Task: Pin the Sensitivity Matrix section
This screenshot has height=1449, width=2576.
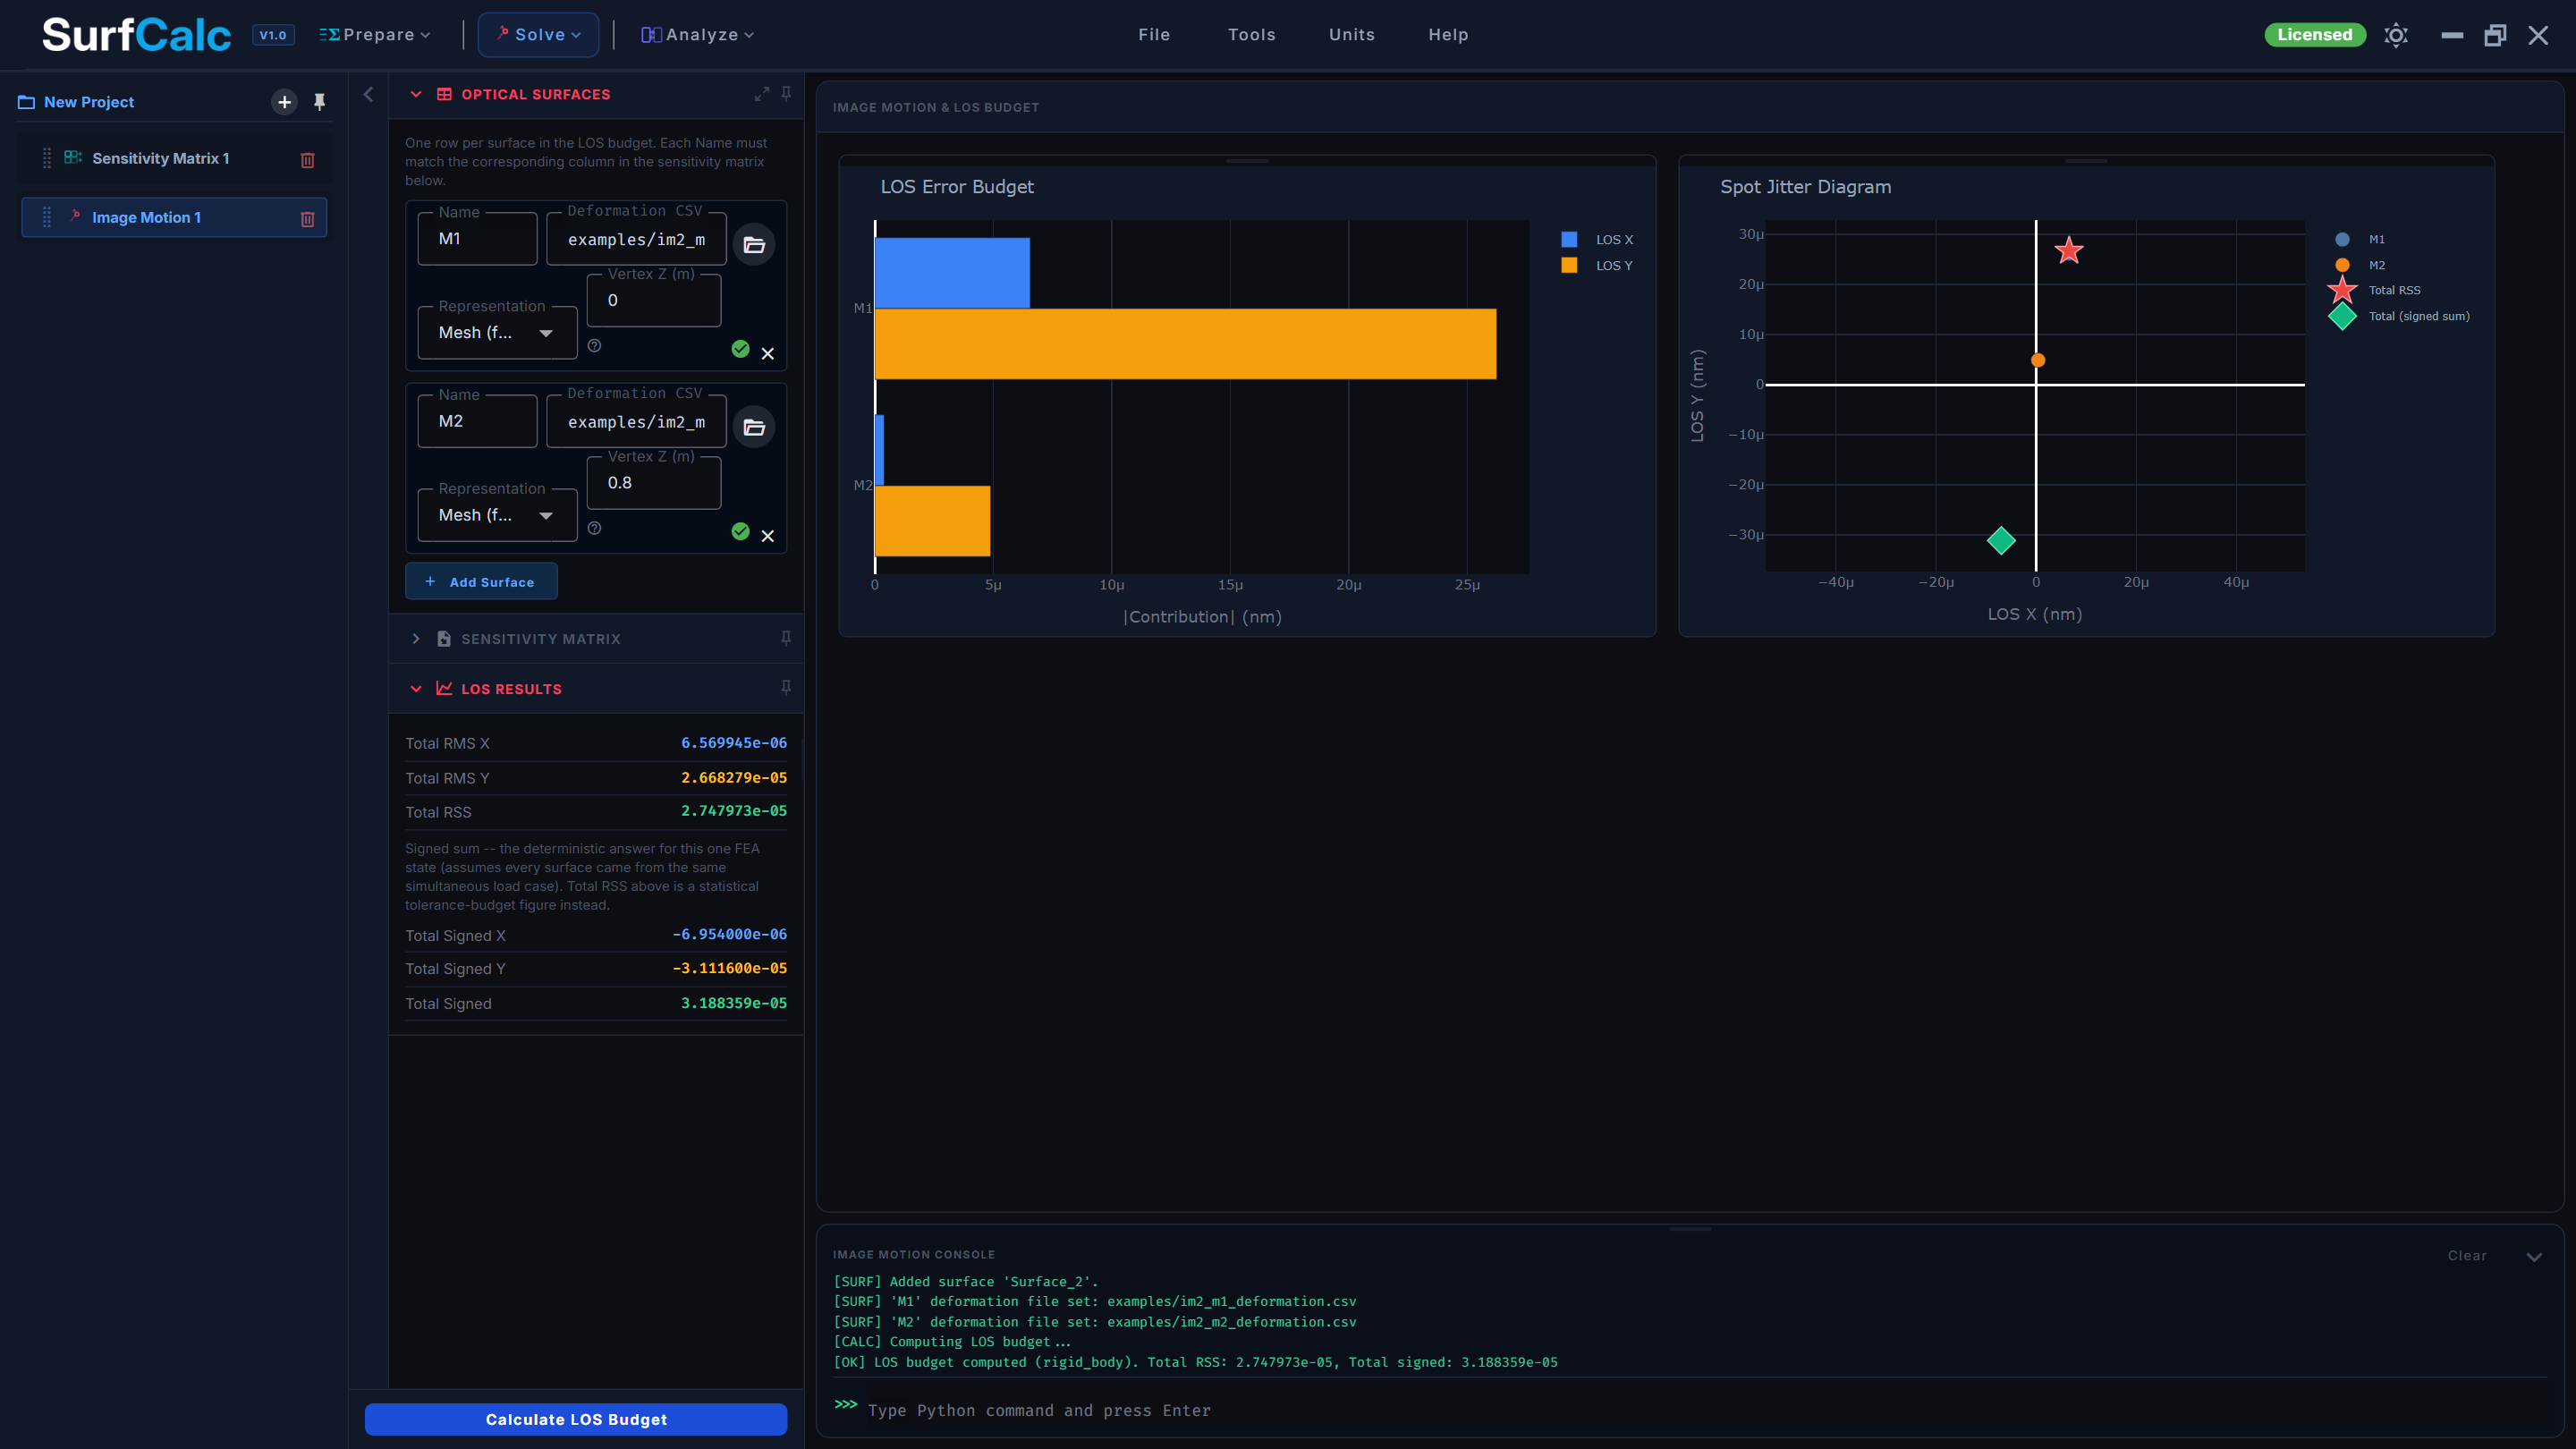Action: tap(786, 638)
